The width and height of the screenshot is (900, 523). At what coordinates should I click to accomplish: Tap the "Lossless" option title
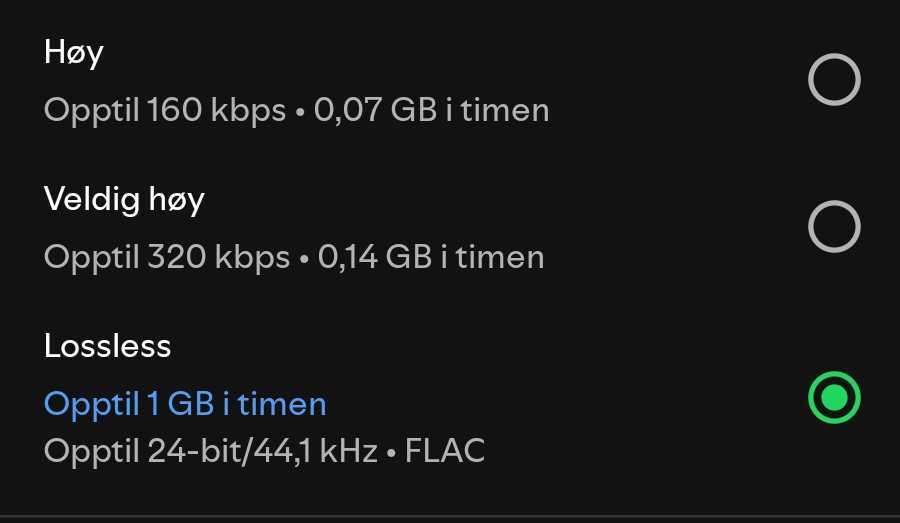108,346
